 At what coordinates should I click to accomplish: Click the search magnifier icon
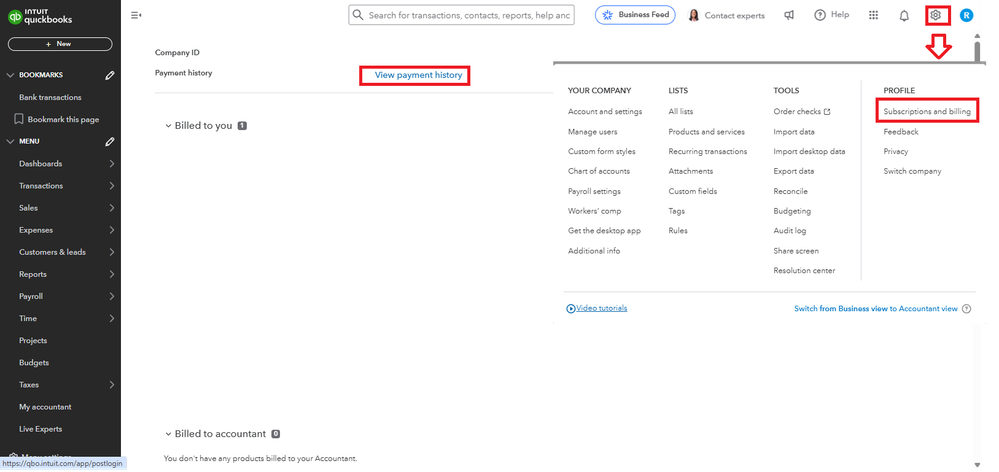358,15
